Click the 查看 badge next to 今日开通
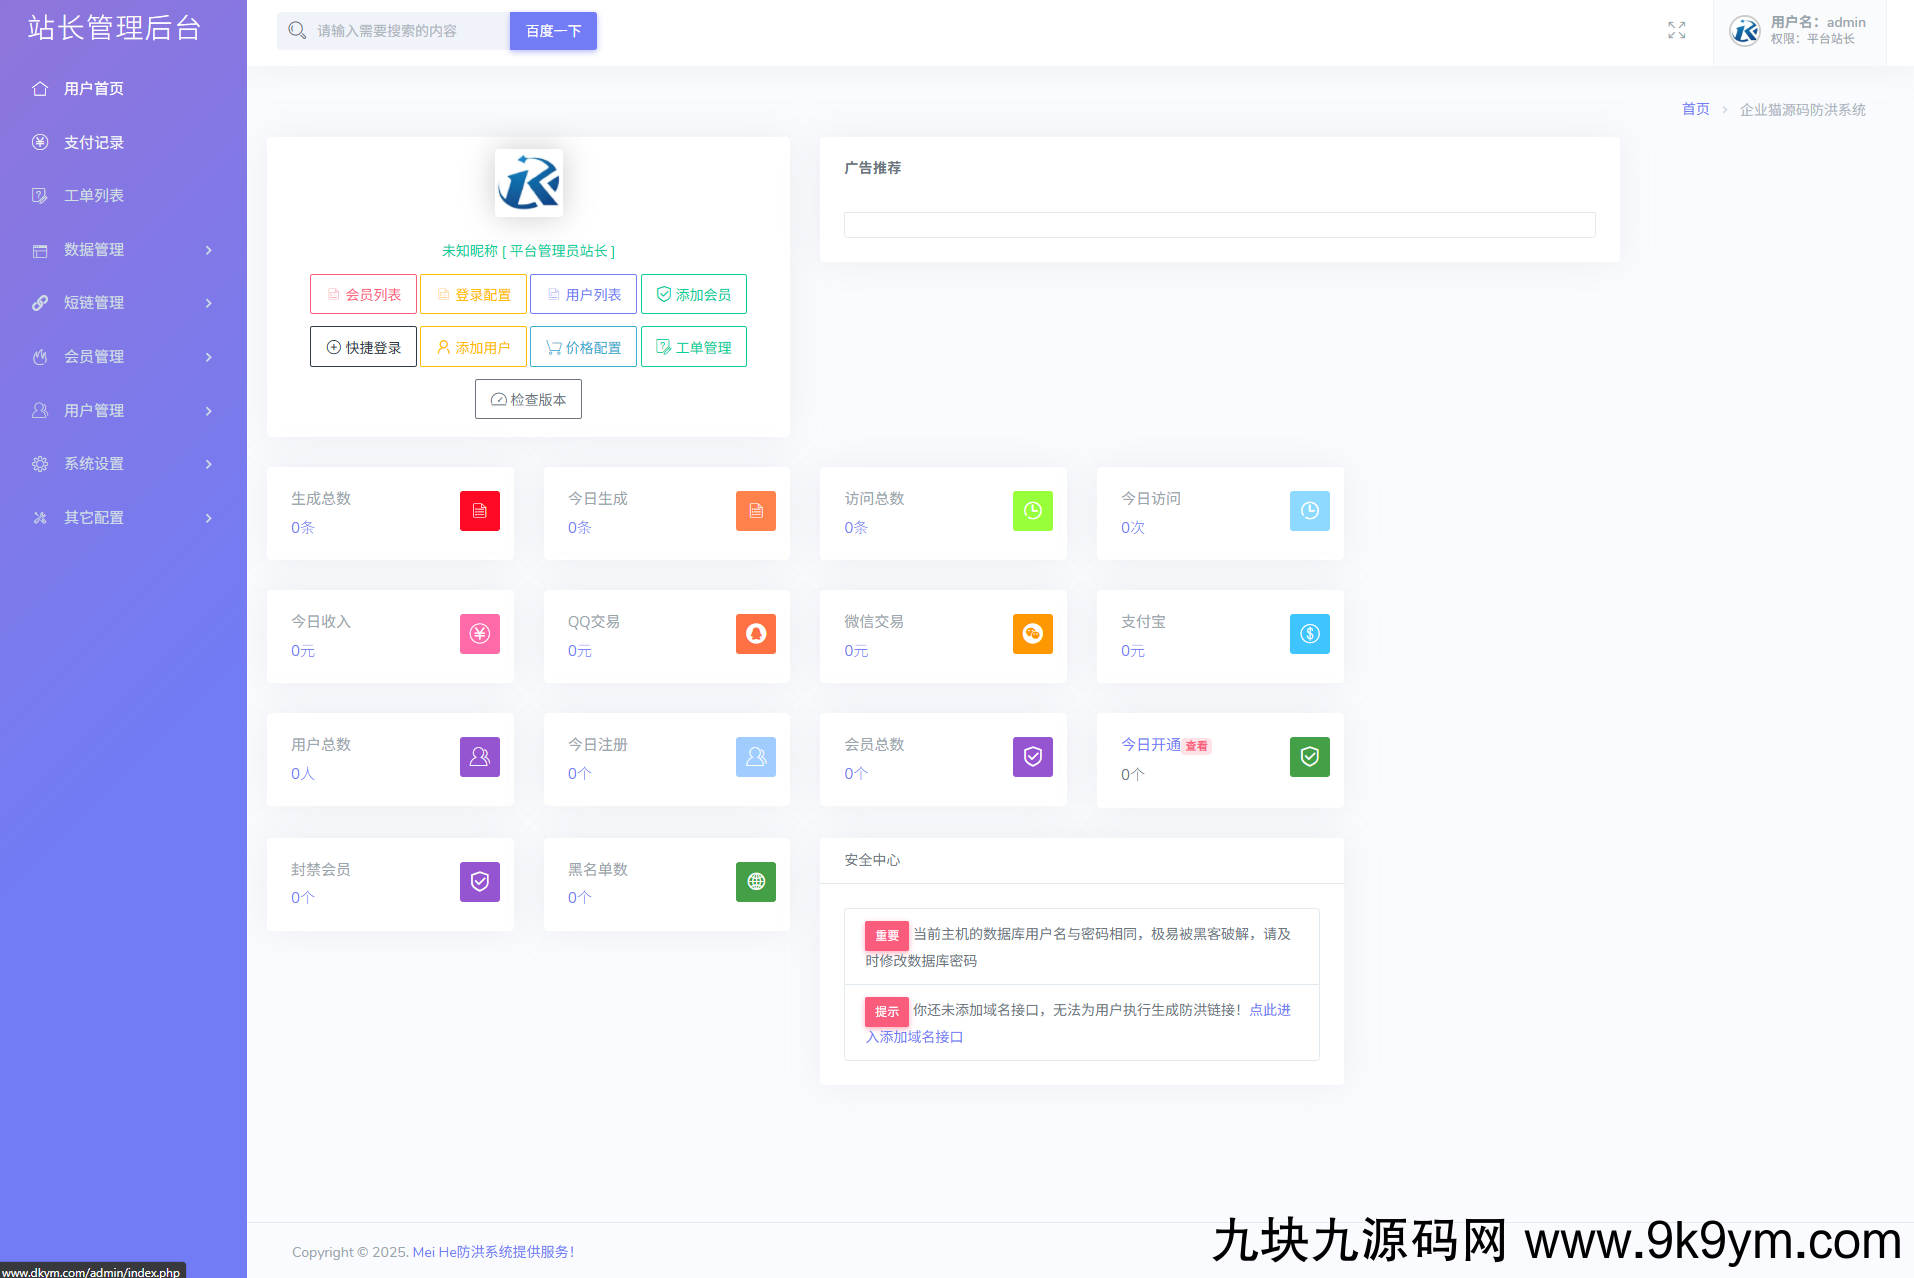The width and height of the screenshot is (1914, 1278). (1197, 746)
